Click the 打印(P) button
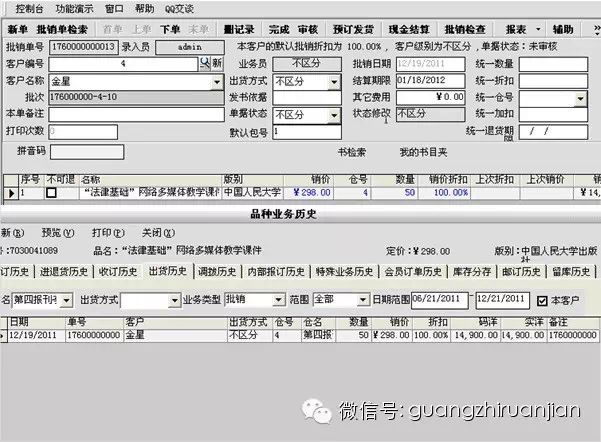Viewport: 601px width, 442px height. click(x=108, y=233)
